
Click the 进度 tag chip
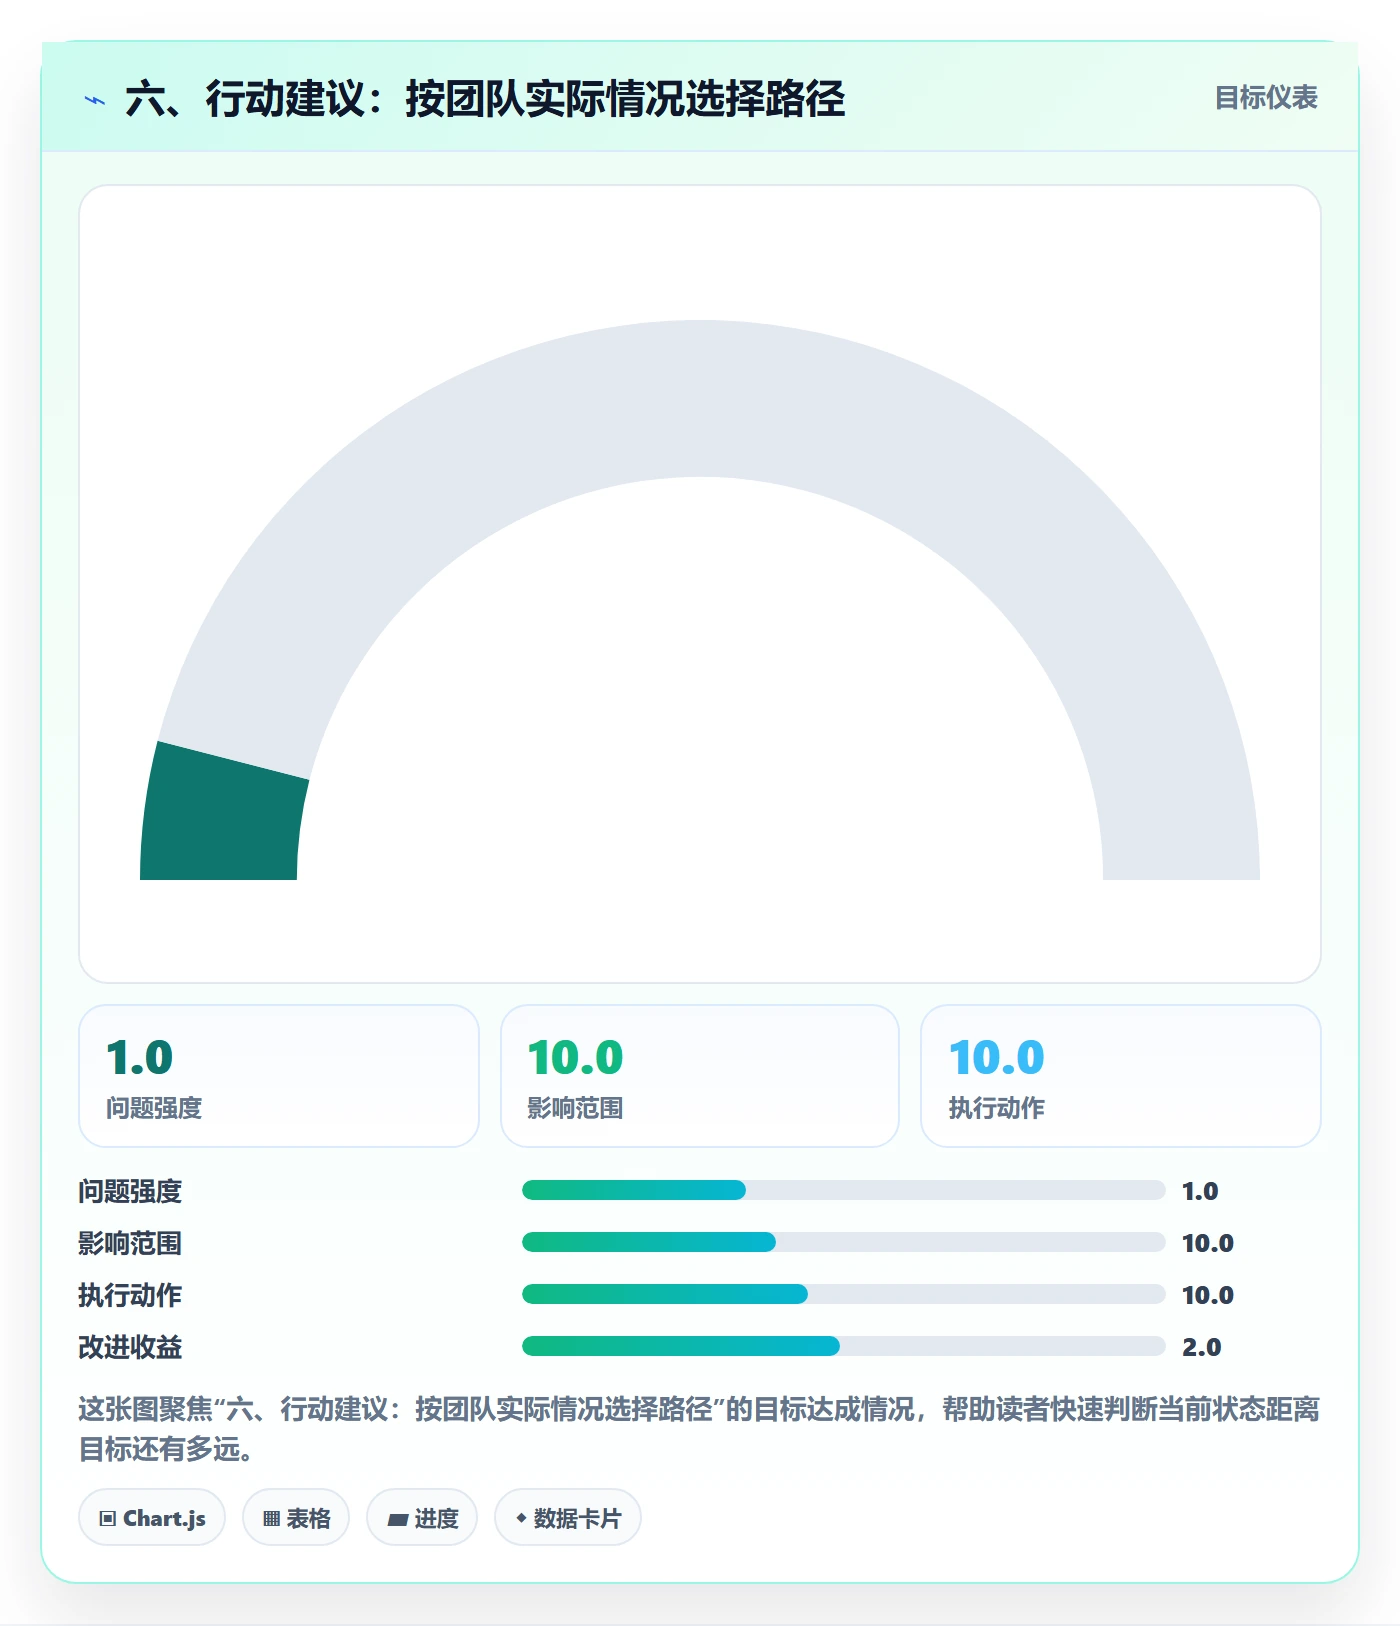click(422, 1518)
